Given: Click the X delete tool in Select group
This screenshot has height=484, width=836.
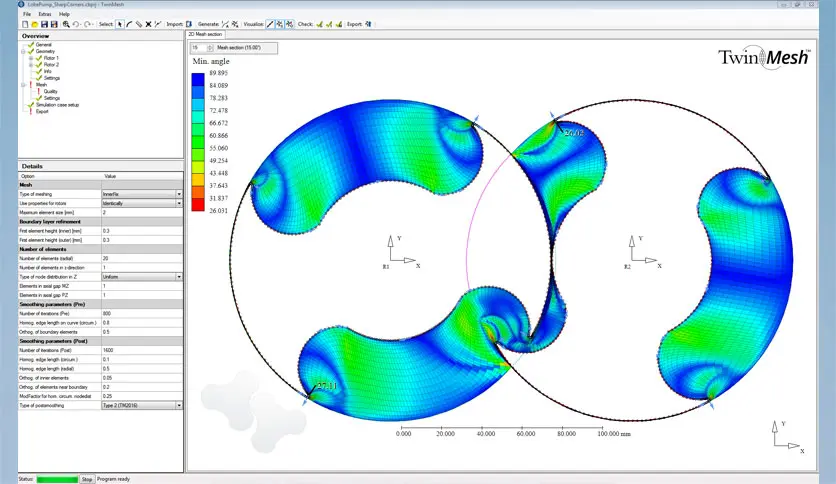Looking at the screenshot, I should [148, 24].
